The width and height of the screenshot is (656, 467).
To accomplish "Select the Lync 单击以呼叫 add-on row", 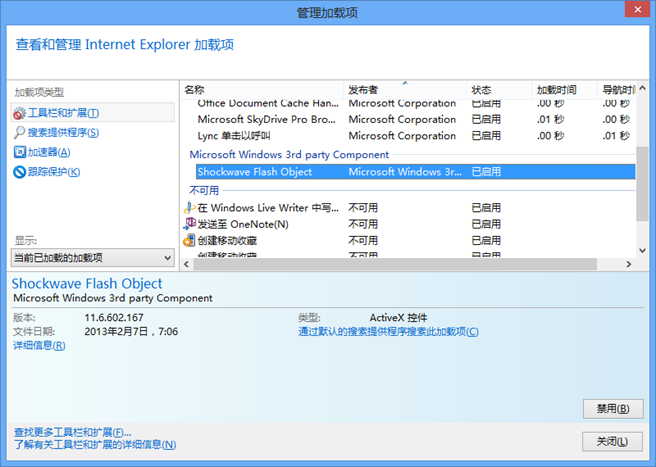I will tap(408, 136).
